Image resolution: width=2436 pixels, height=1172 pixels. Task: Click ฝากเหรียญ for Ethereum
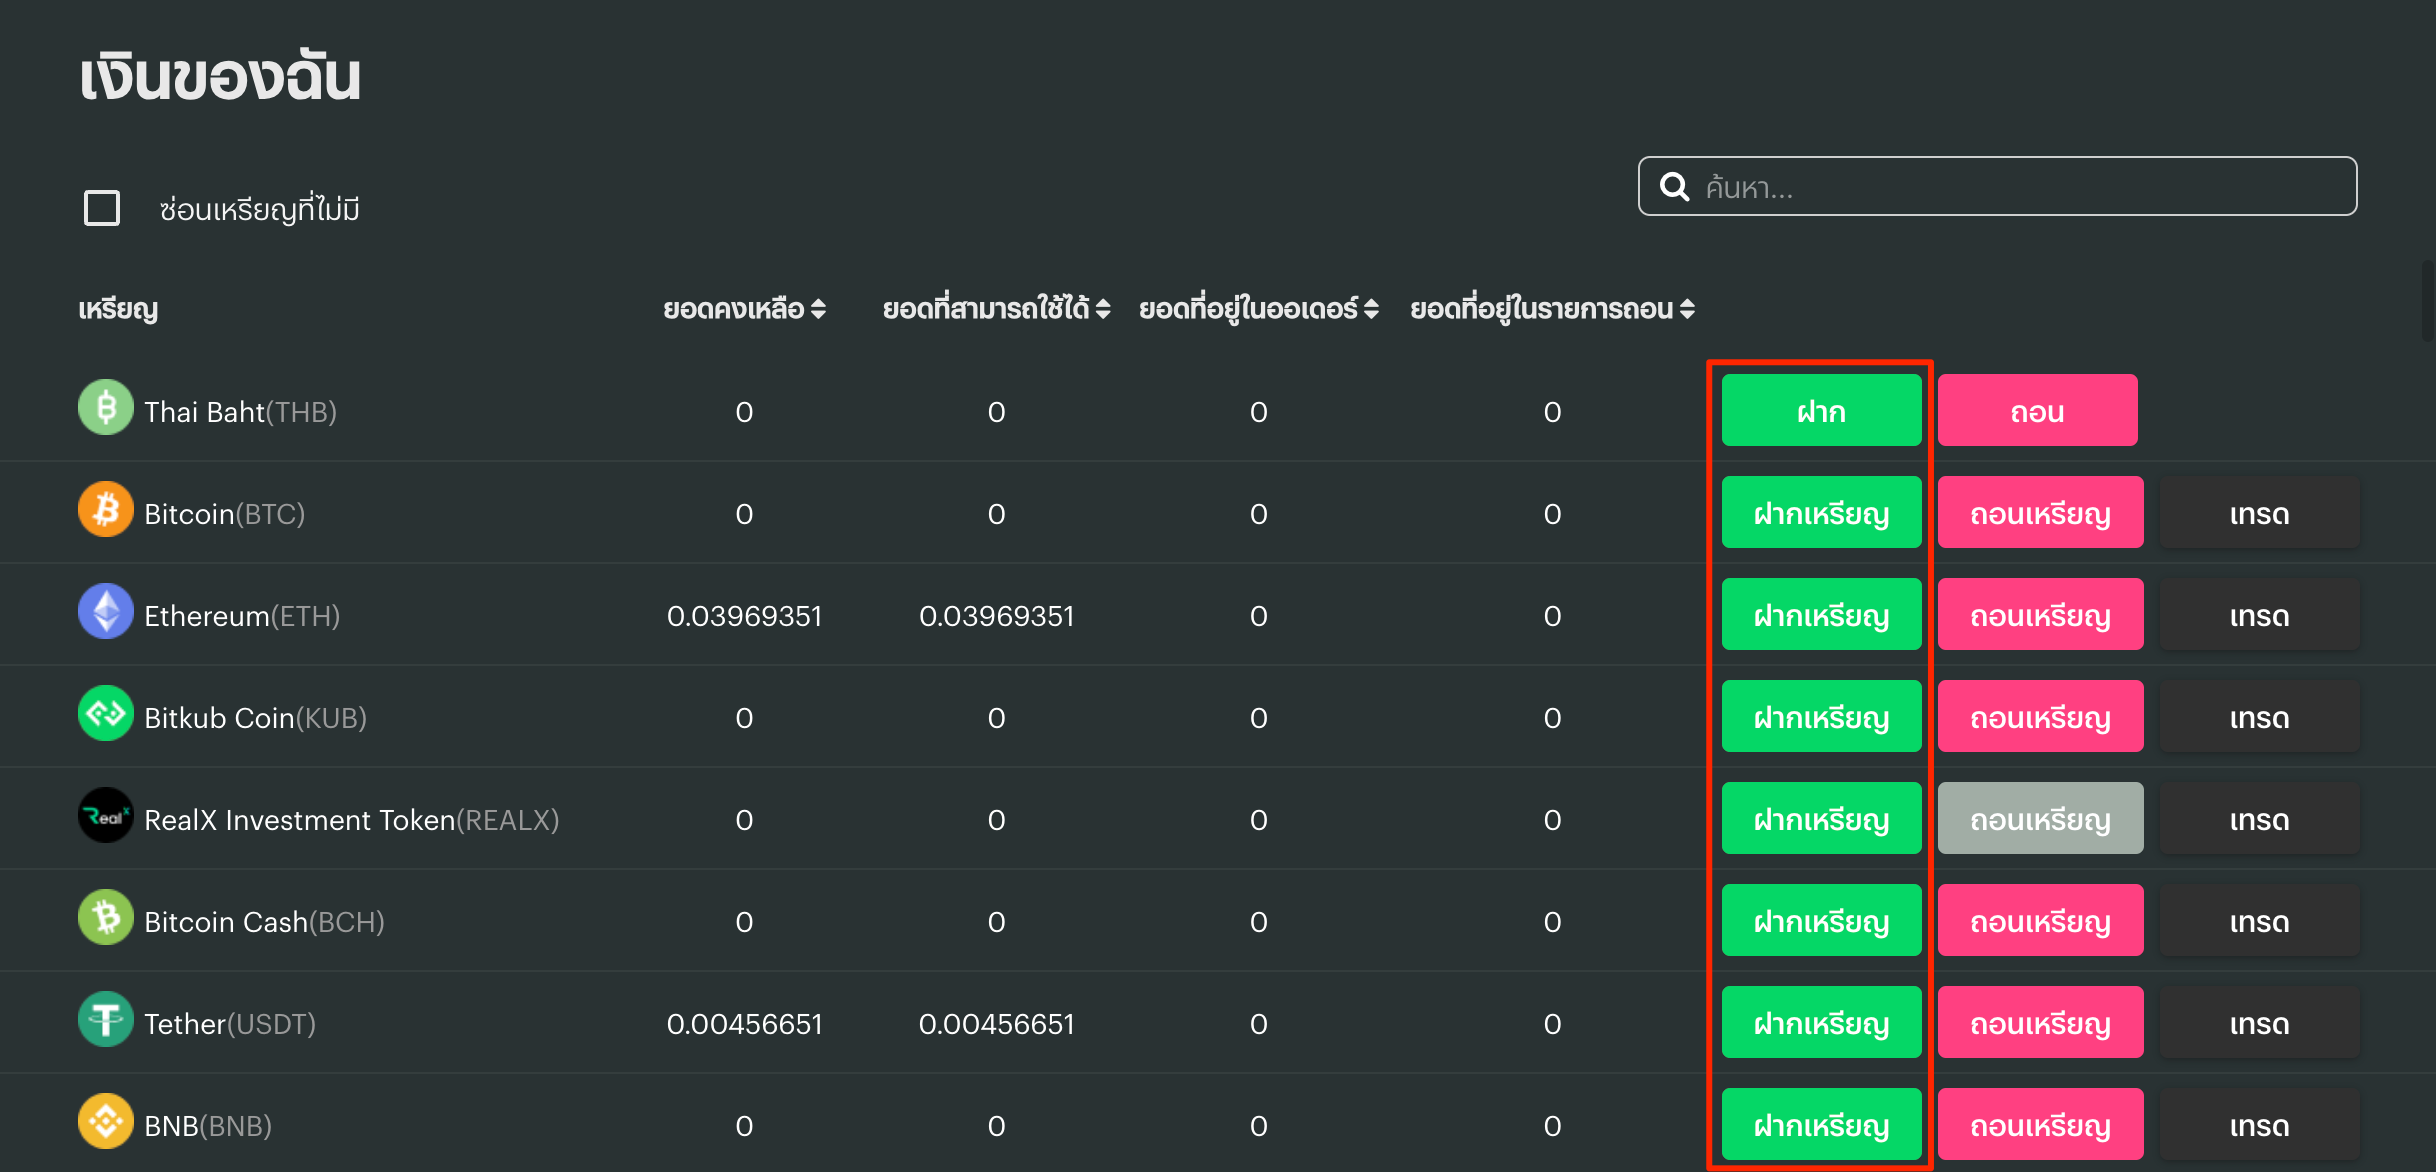click(x=1821, y=615)
